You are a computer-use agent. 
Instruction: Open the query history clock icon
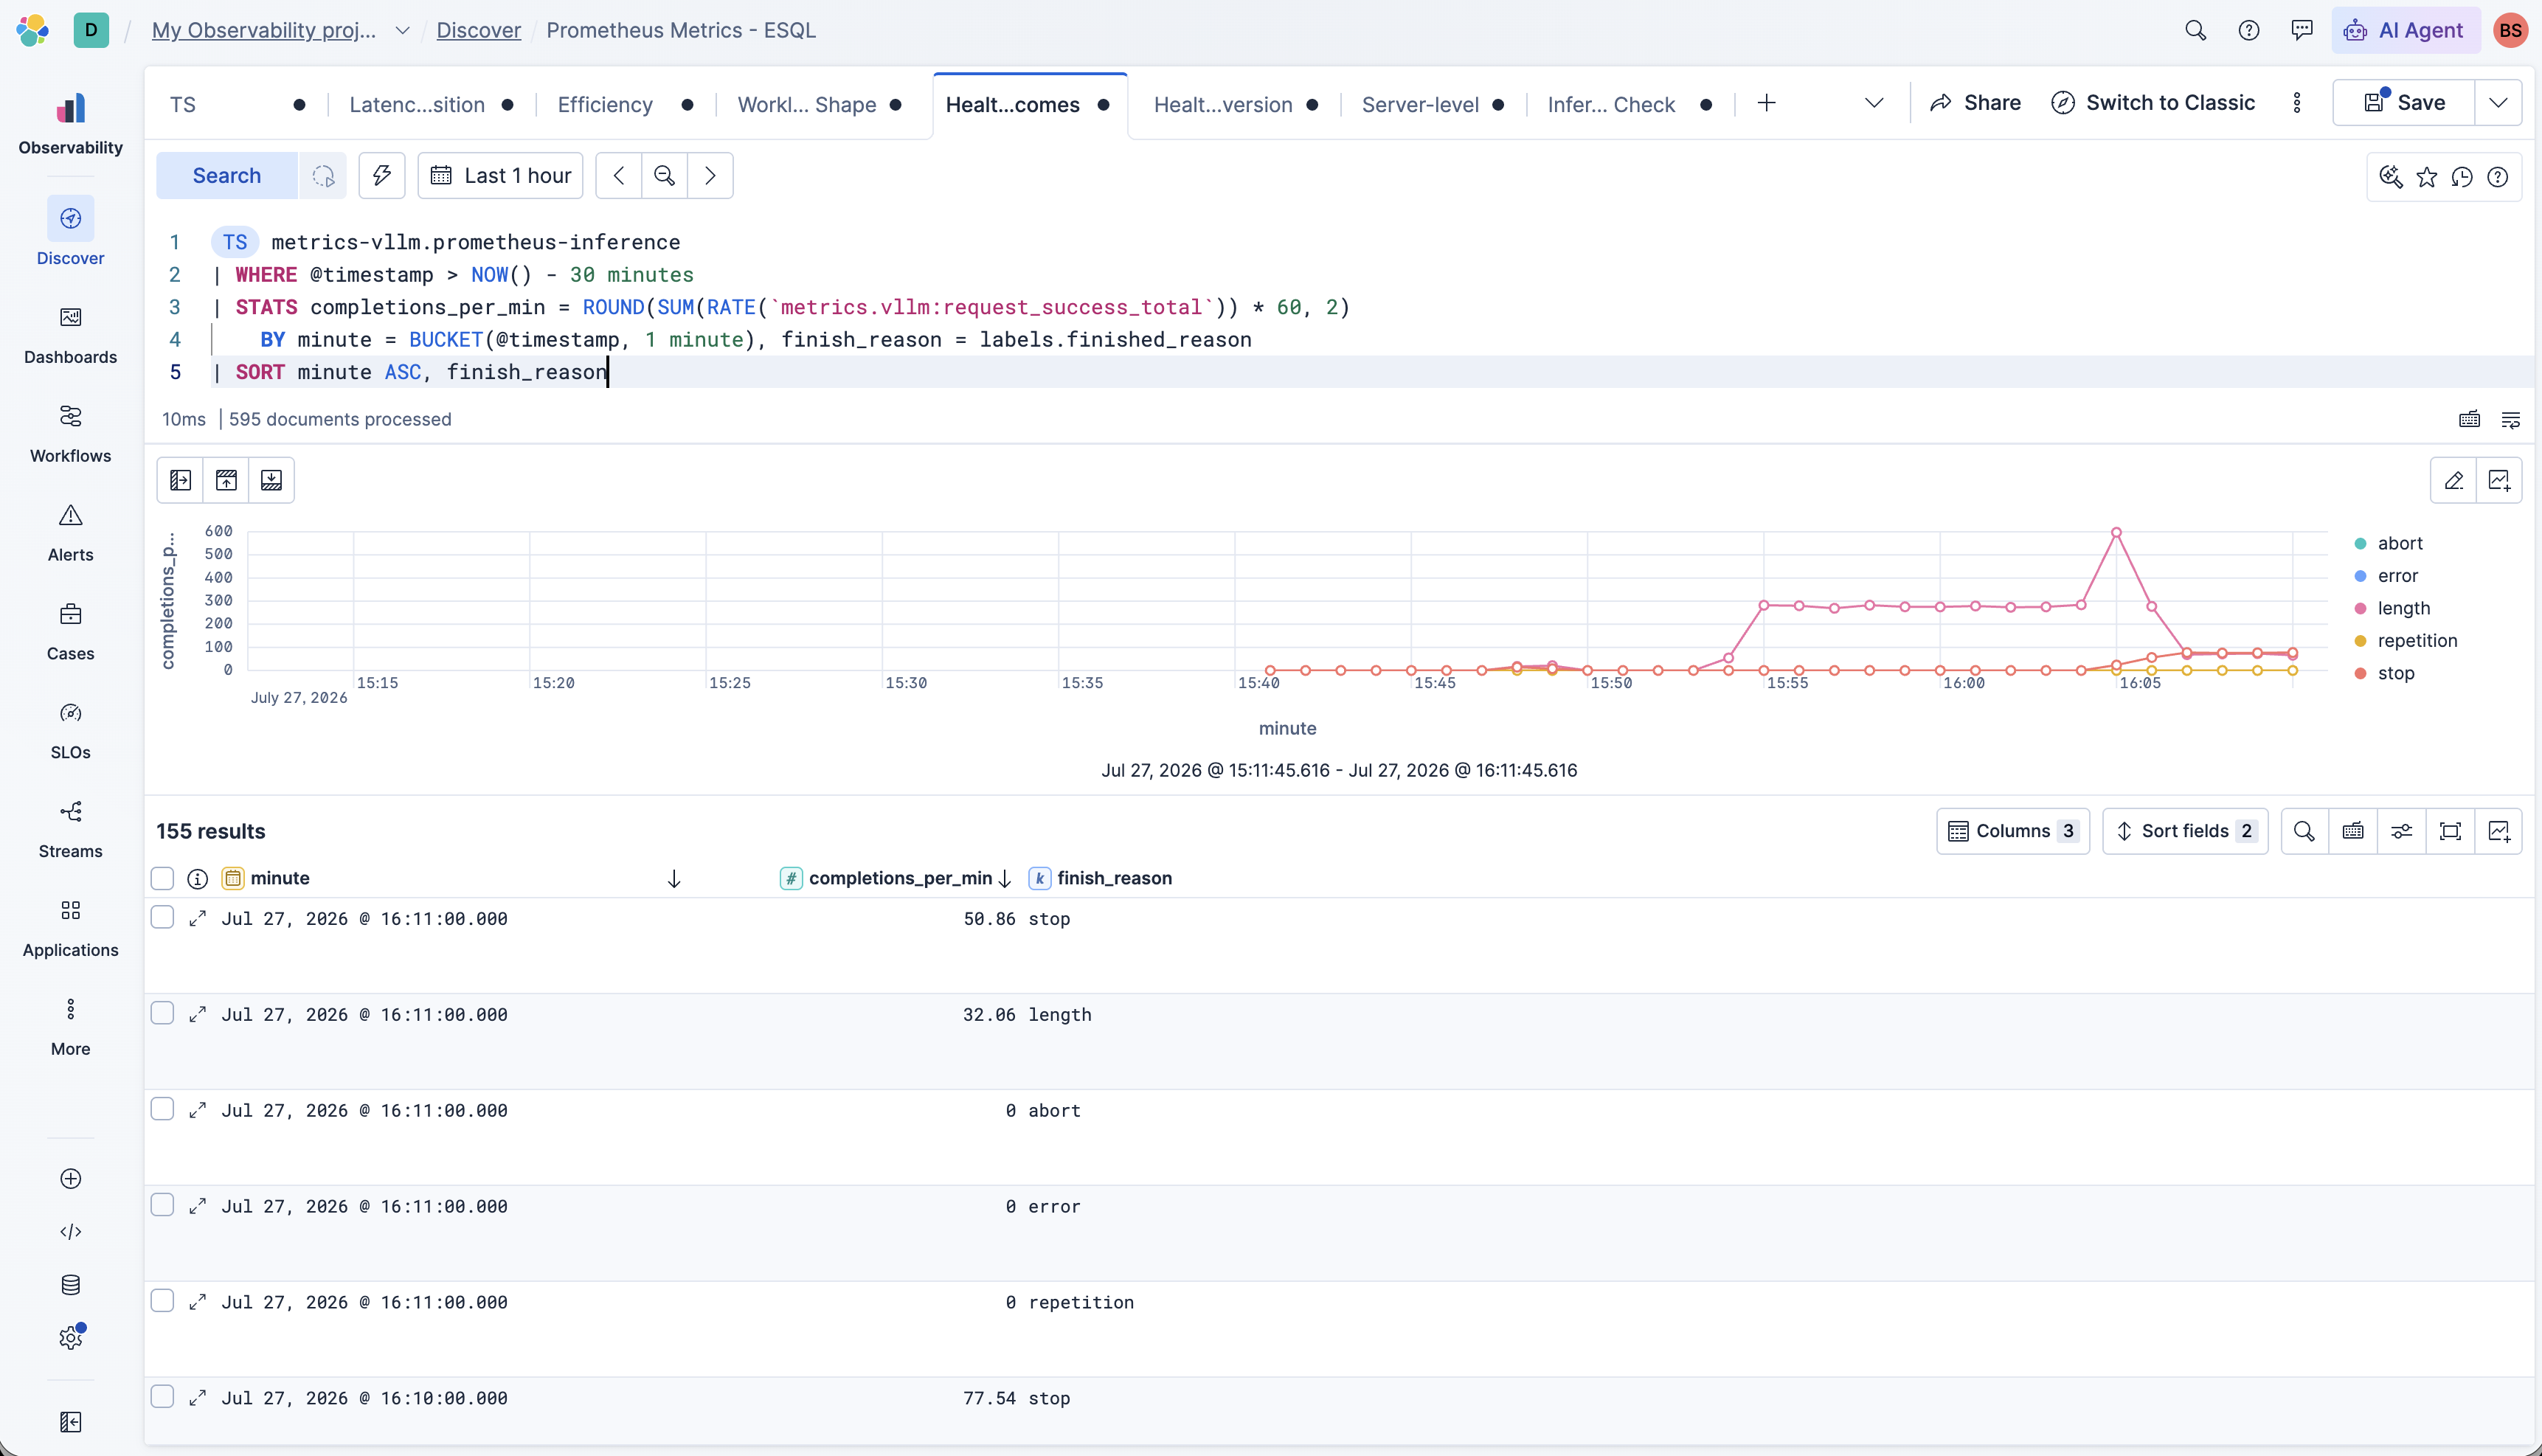pos(2462,177)
